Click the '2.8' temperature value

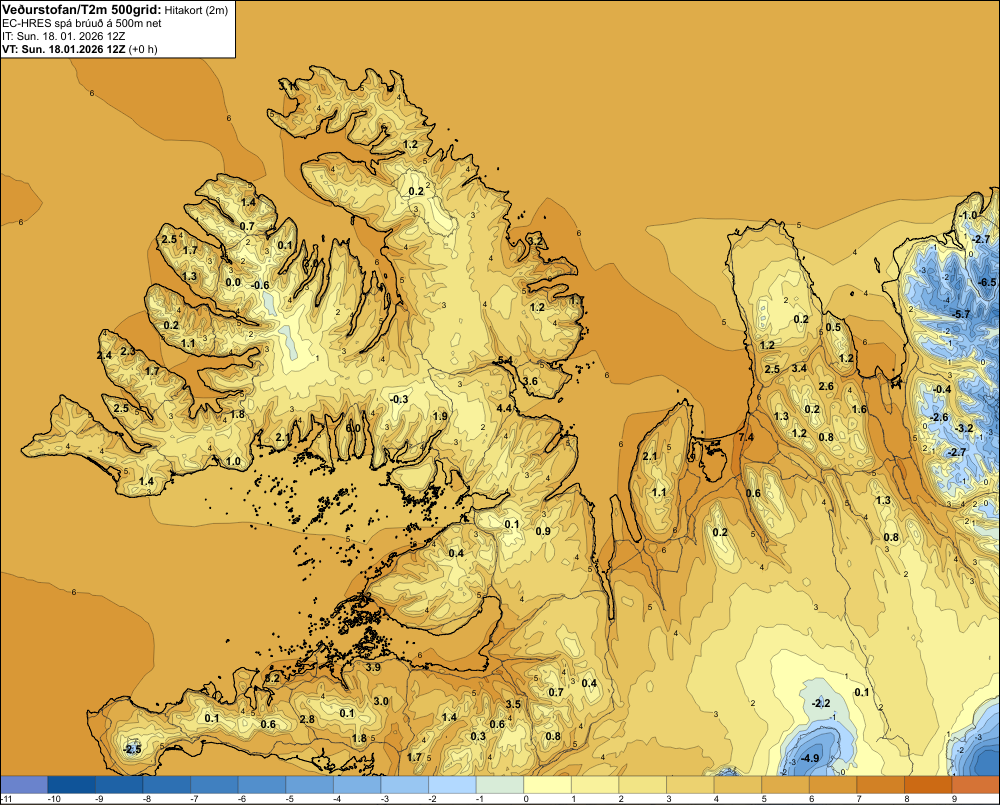307,719
